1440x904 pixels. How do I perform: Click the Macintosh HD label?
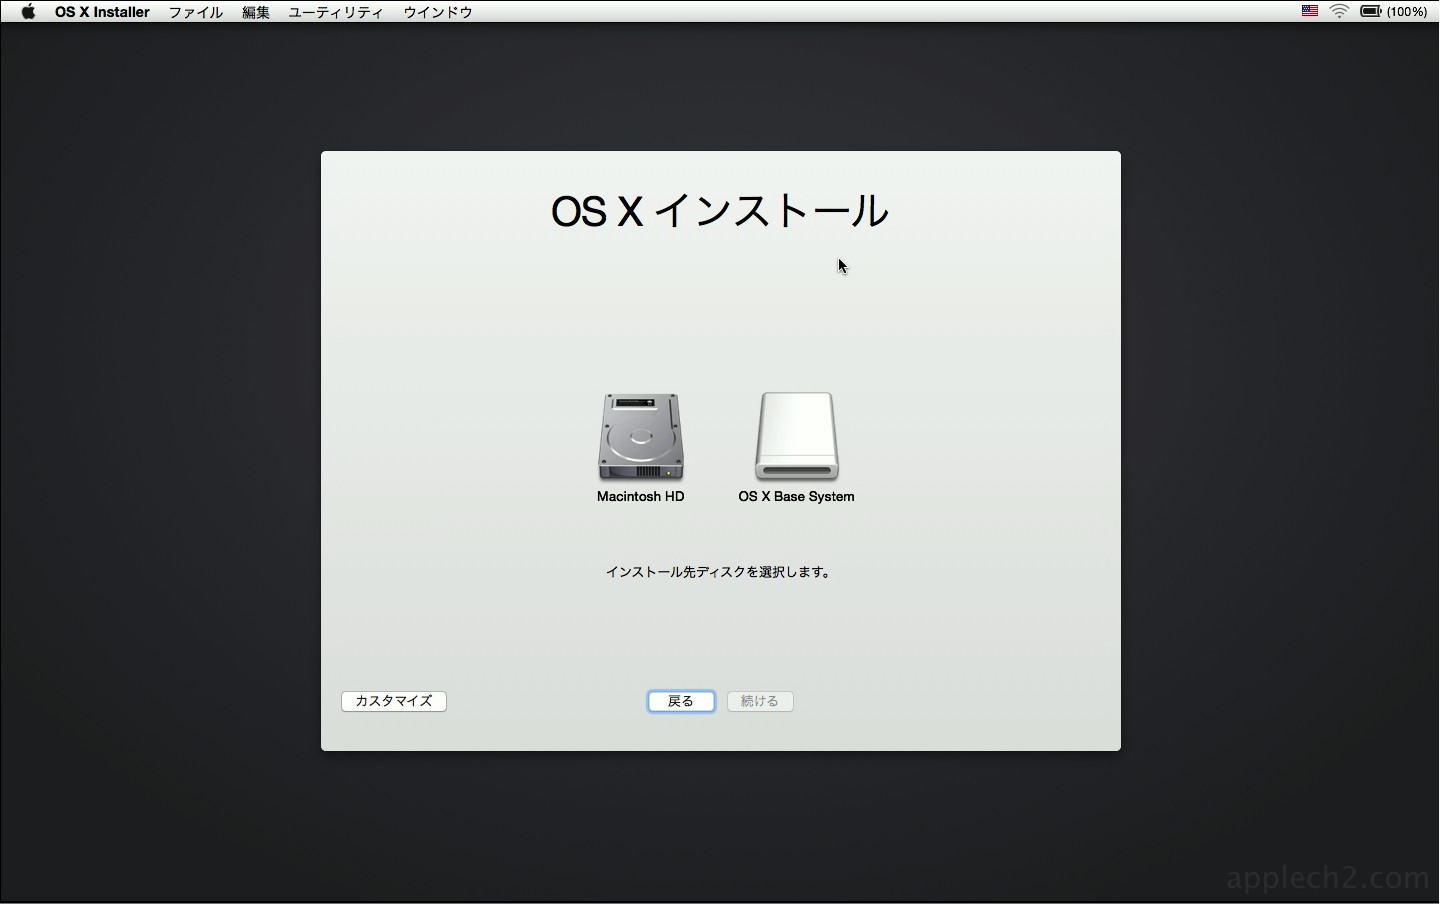(x=641, y=496)
